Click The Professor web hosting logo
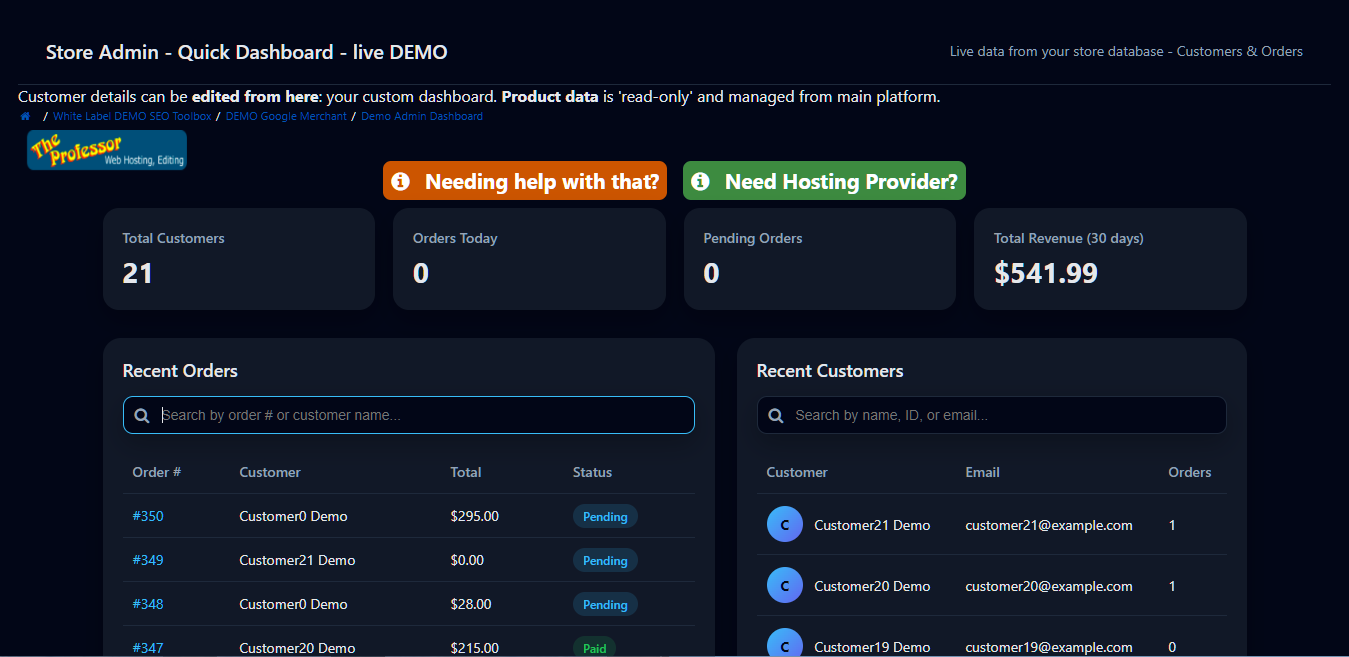This screenshot has height=657, width=1349. (x=106, y=149)
